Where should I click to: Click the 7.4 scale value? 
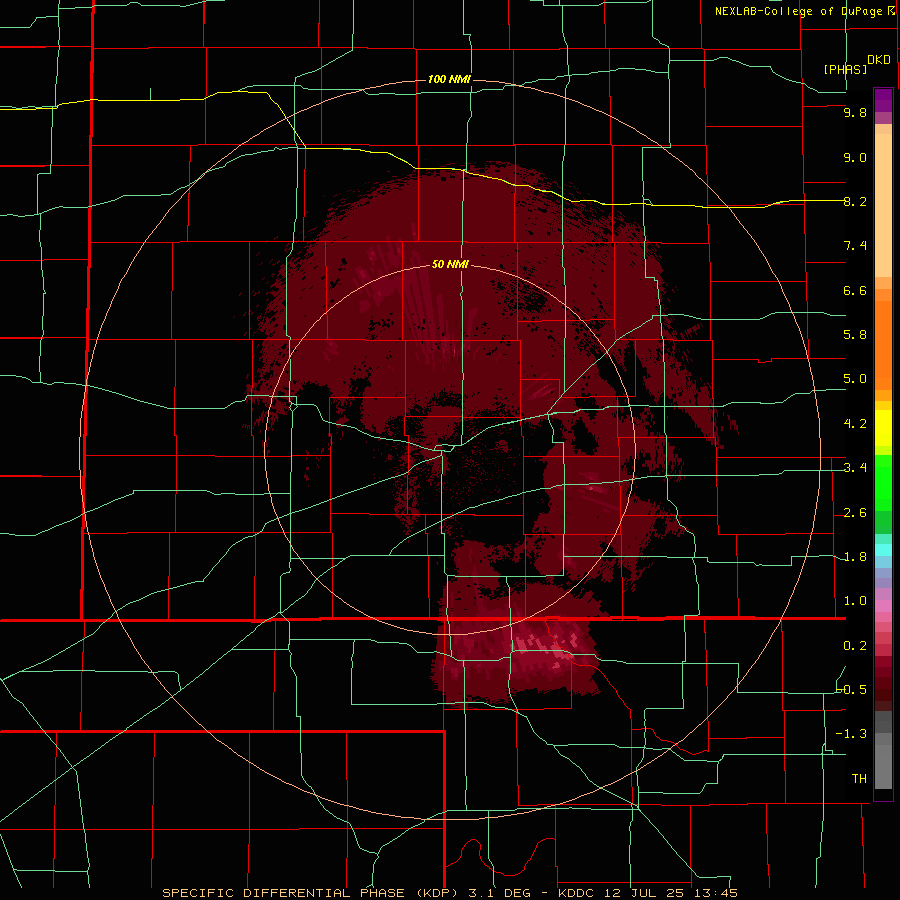click(x=855, y=246)
